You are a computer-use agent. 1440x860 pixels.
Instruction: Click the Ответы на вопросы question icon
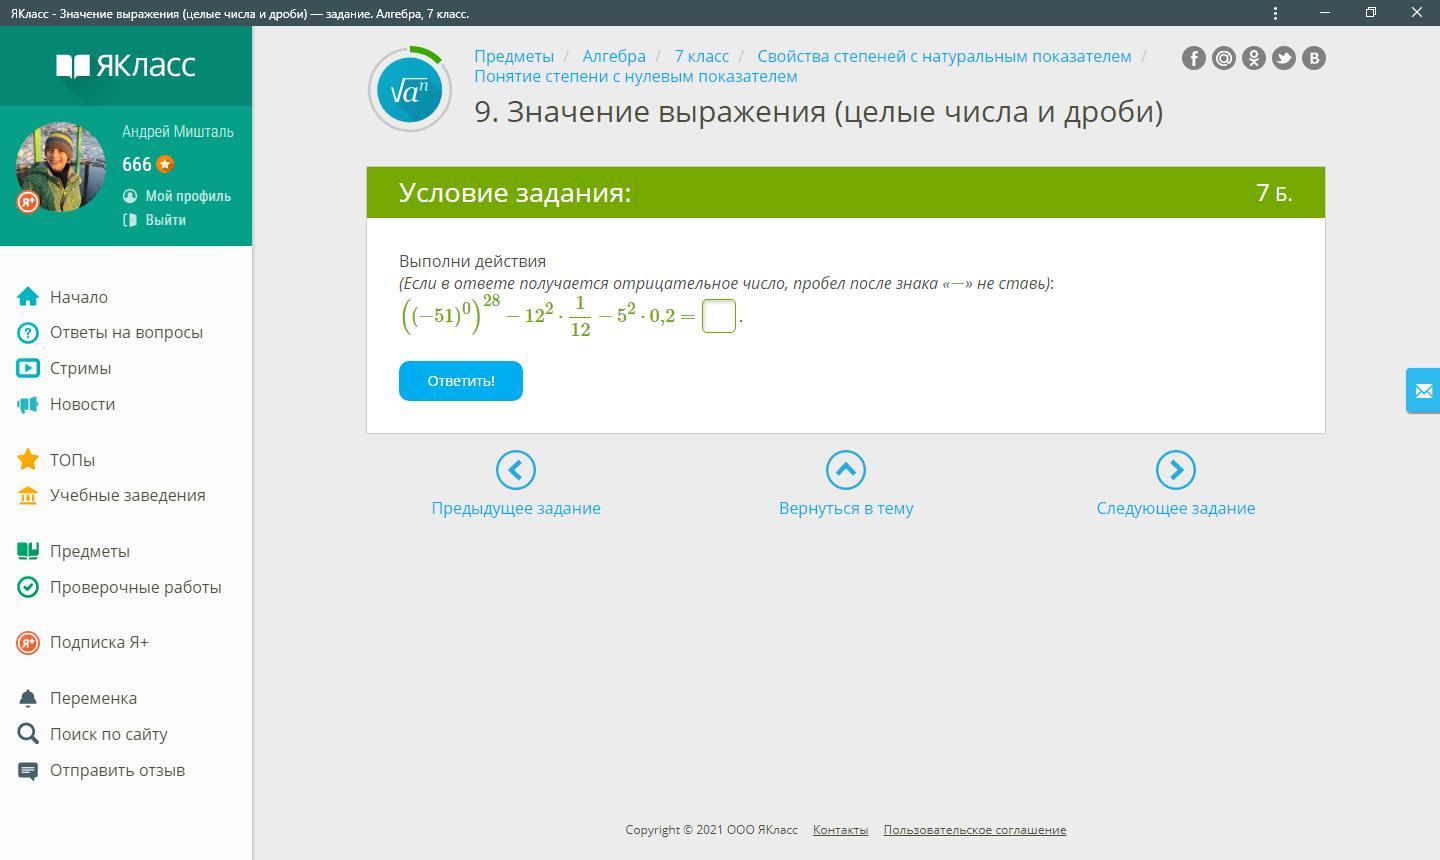(28, 332)
